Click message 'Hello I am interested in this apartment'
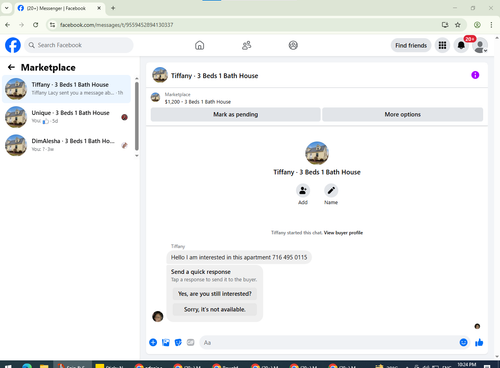 tap(239, 257)
